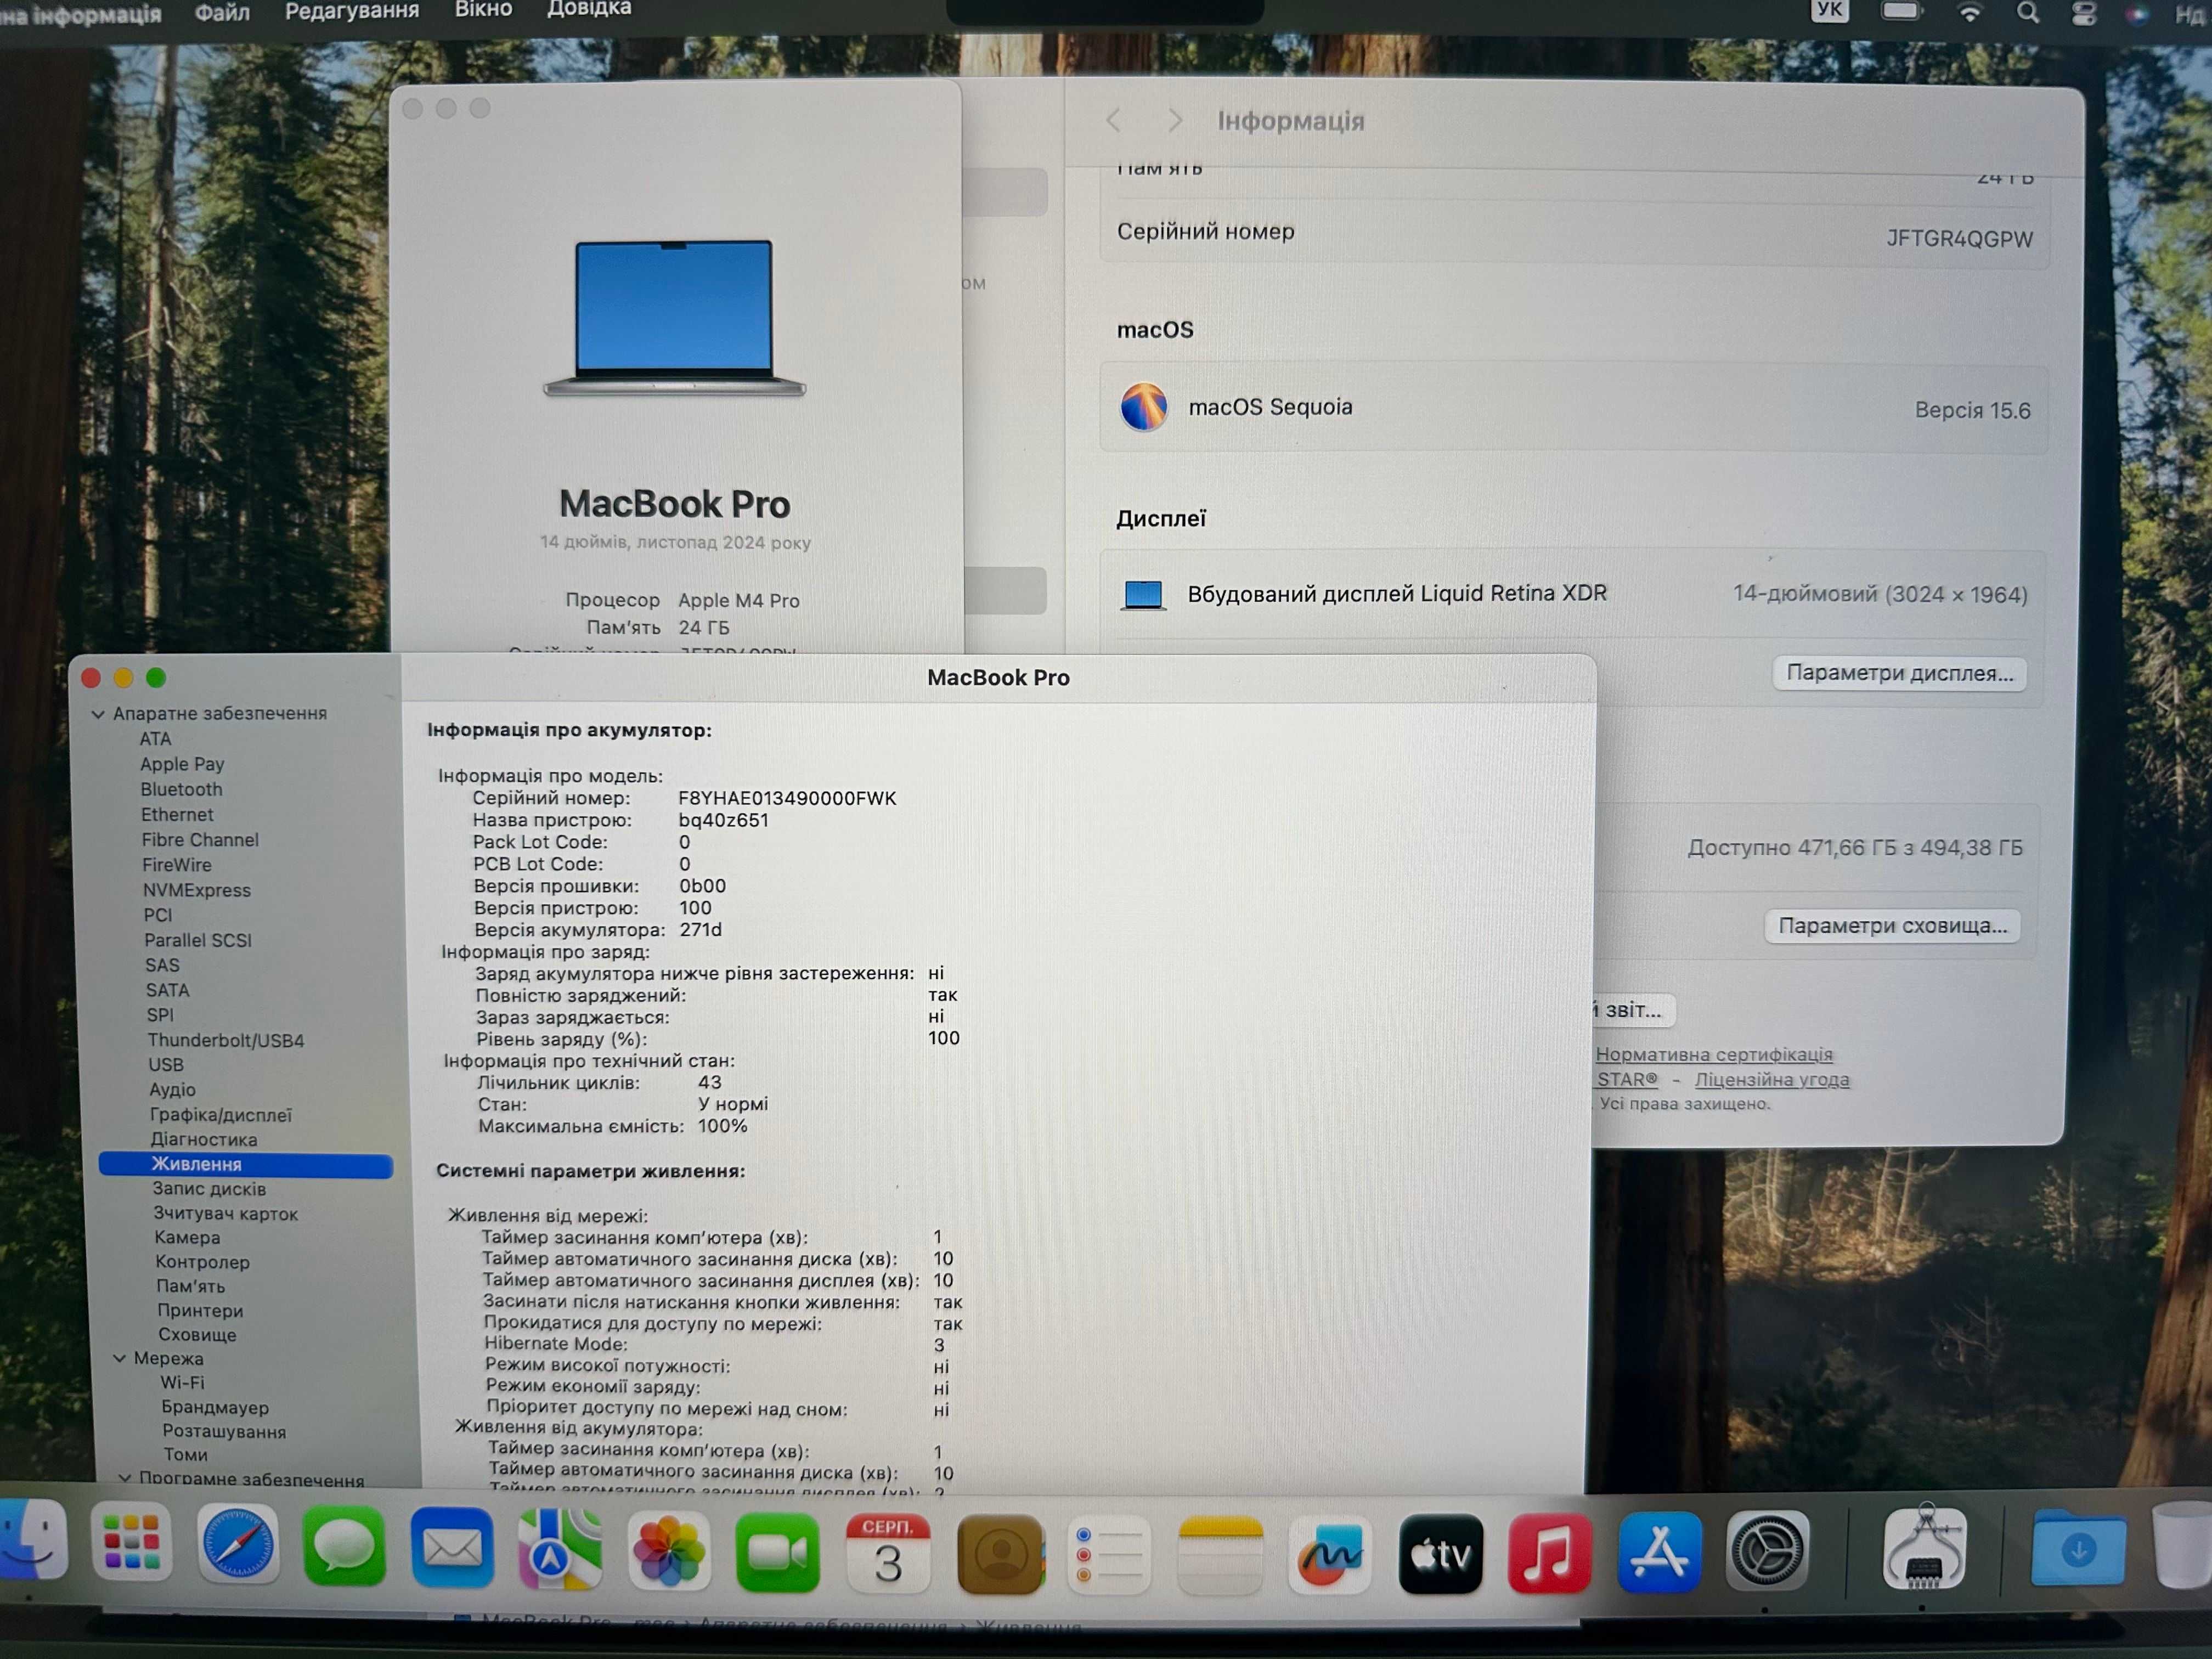
Task: Select Камера in the sidebar
Action: click(187, 1238)
